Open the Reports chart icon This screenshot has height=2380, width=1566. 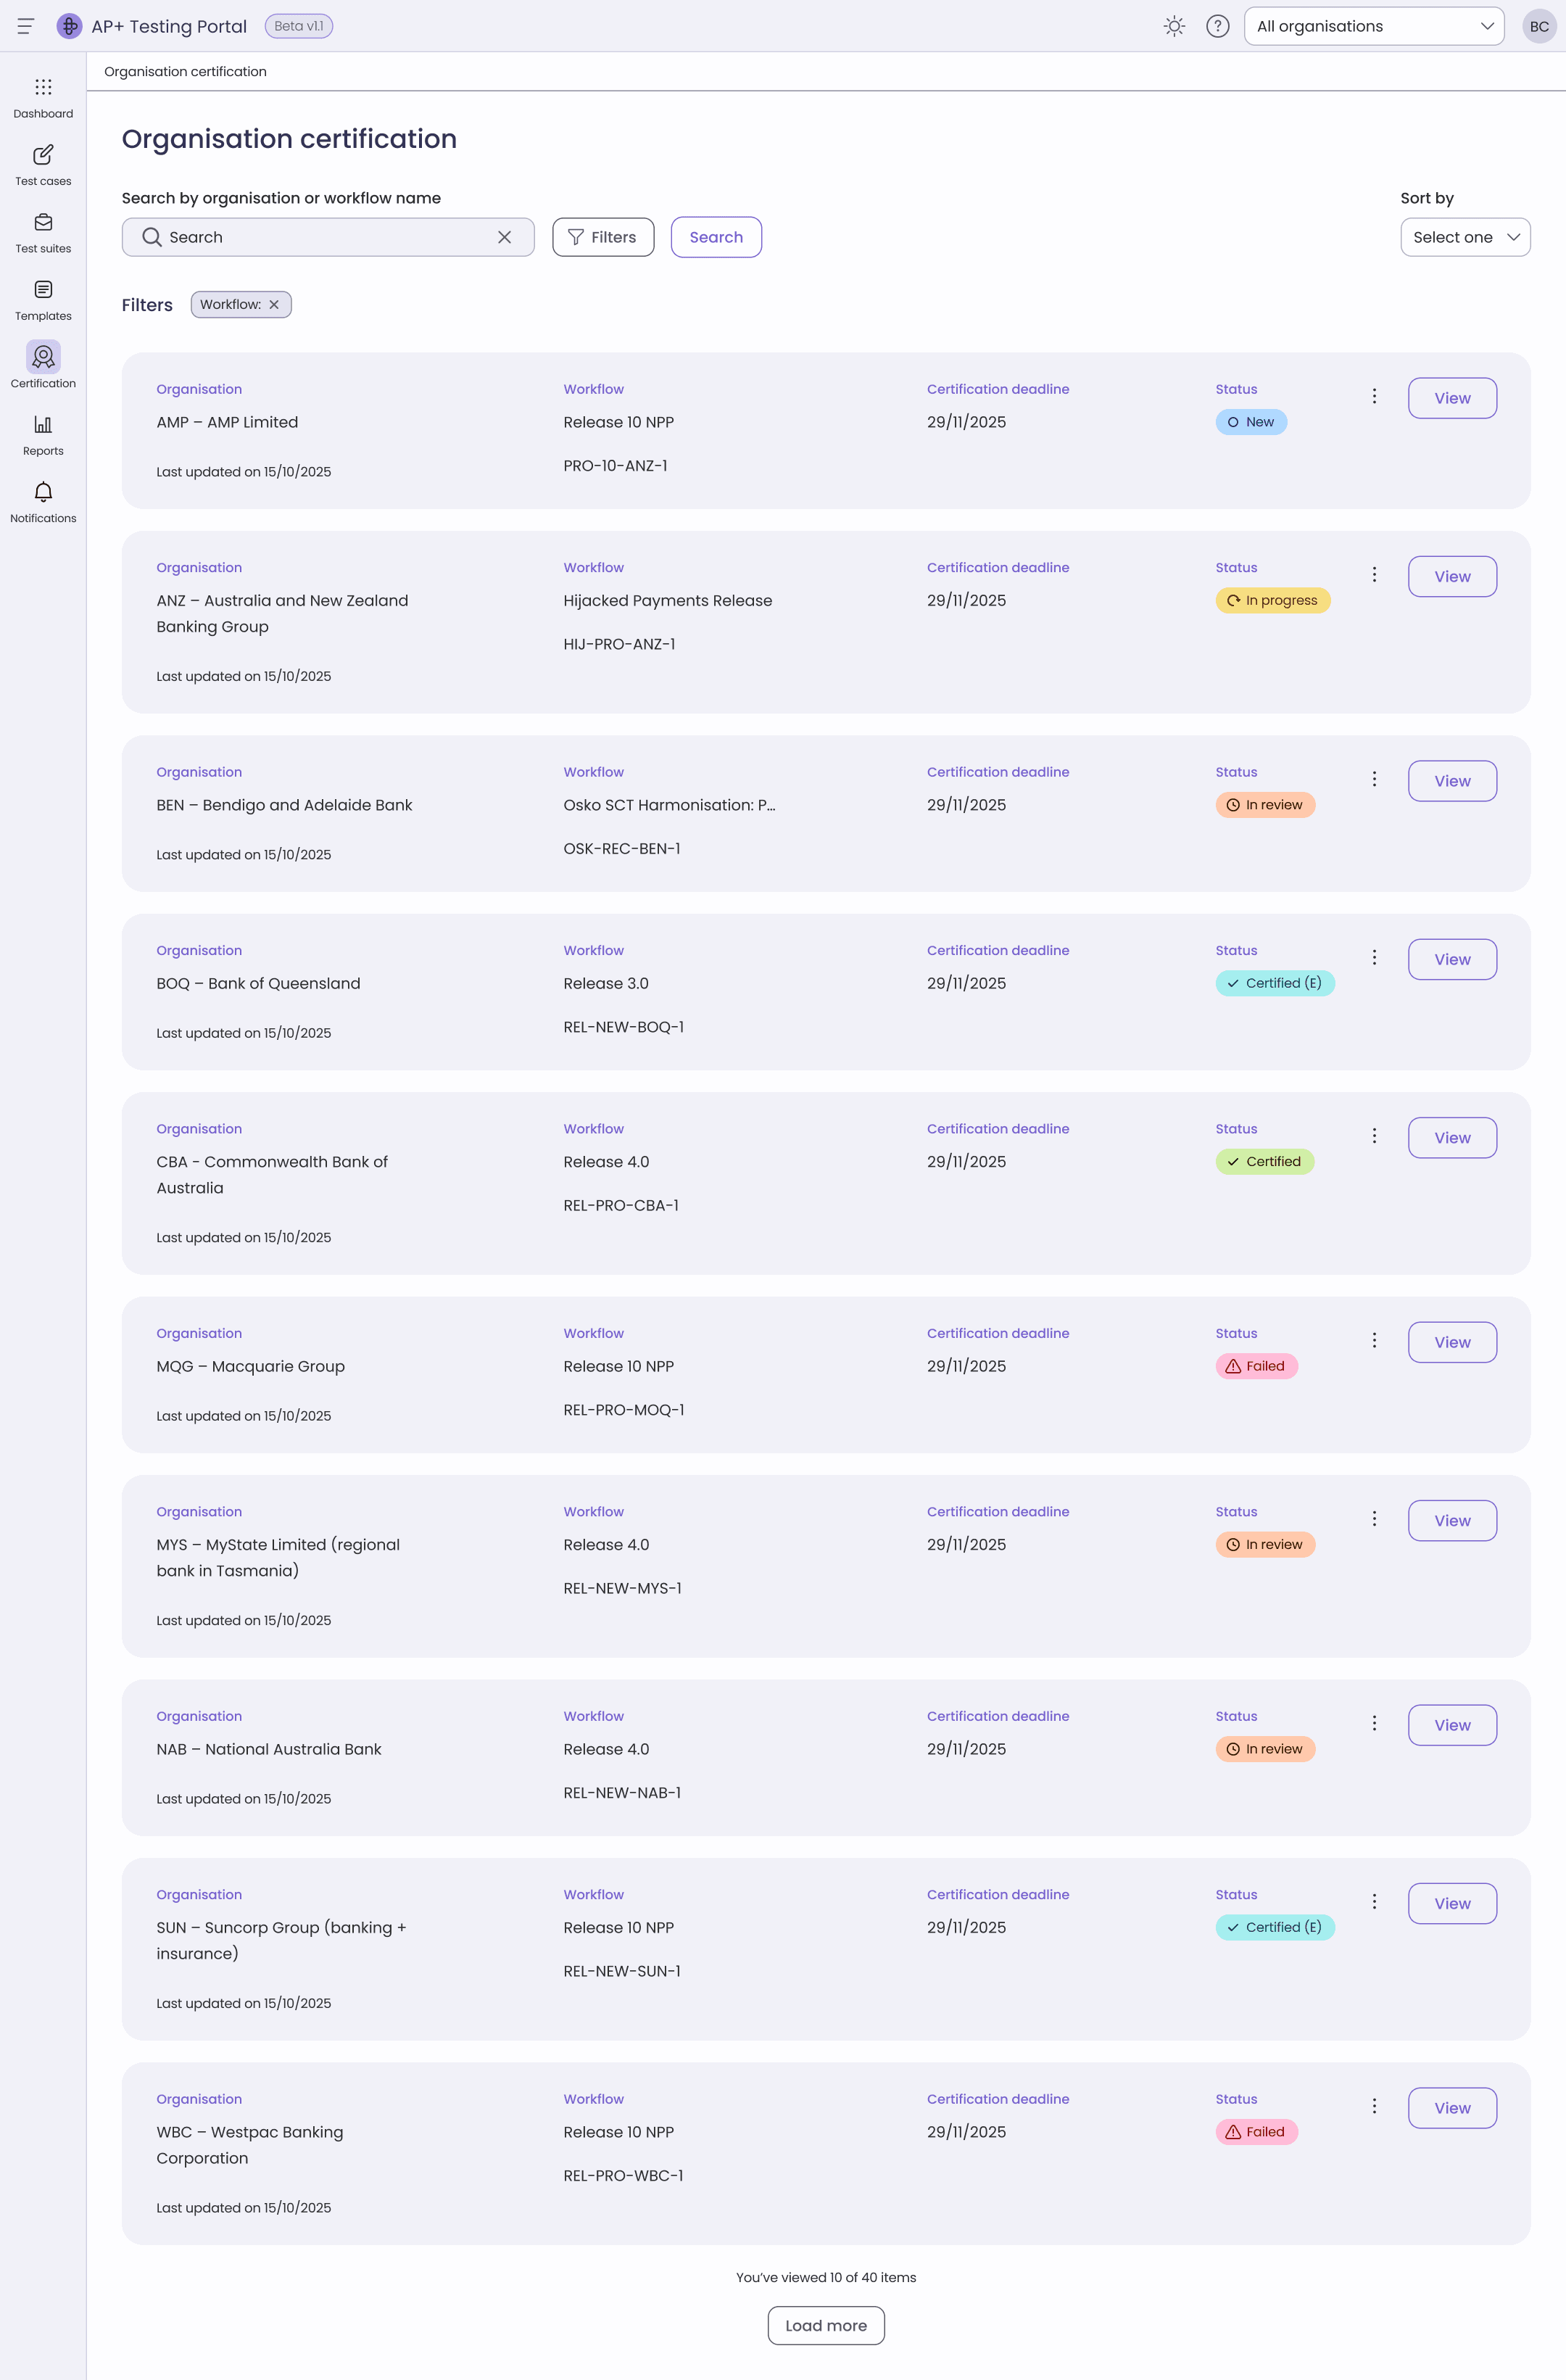point(43,424)
